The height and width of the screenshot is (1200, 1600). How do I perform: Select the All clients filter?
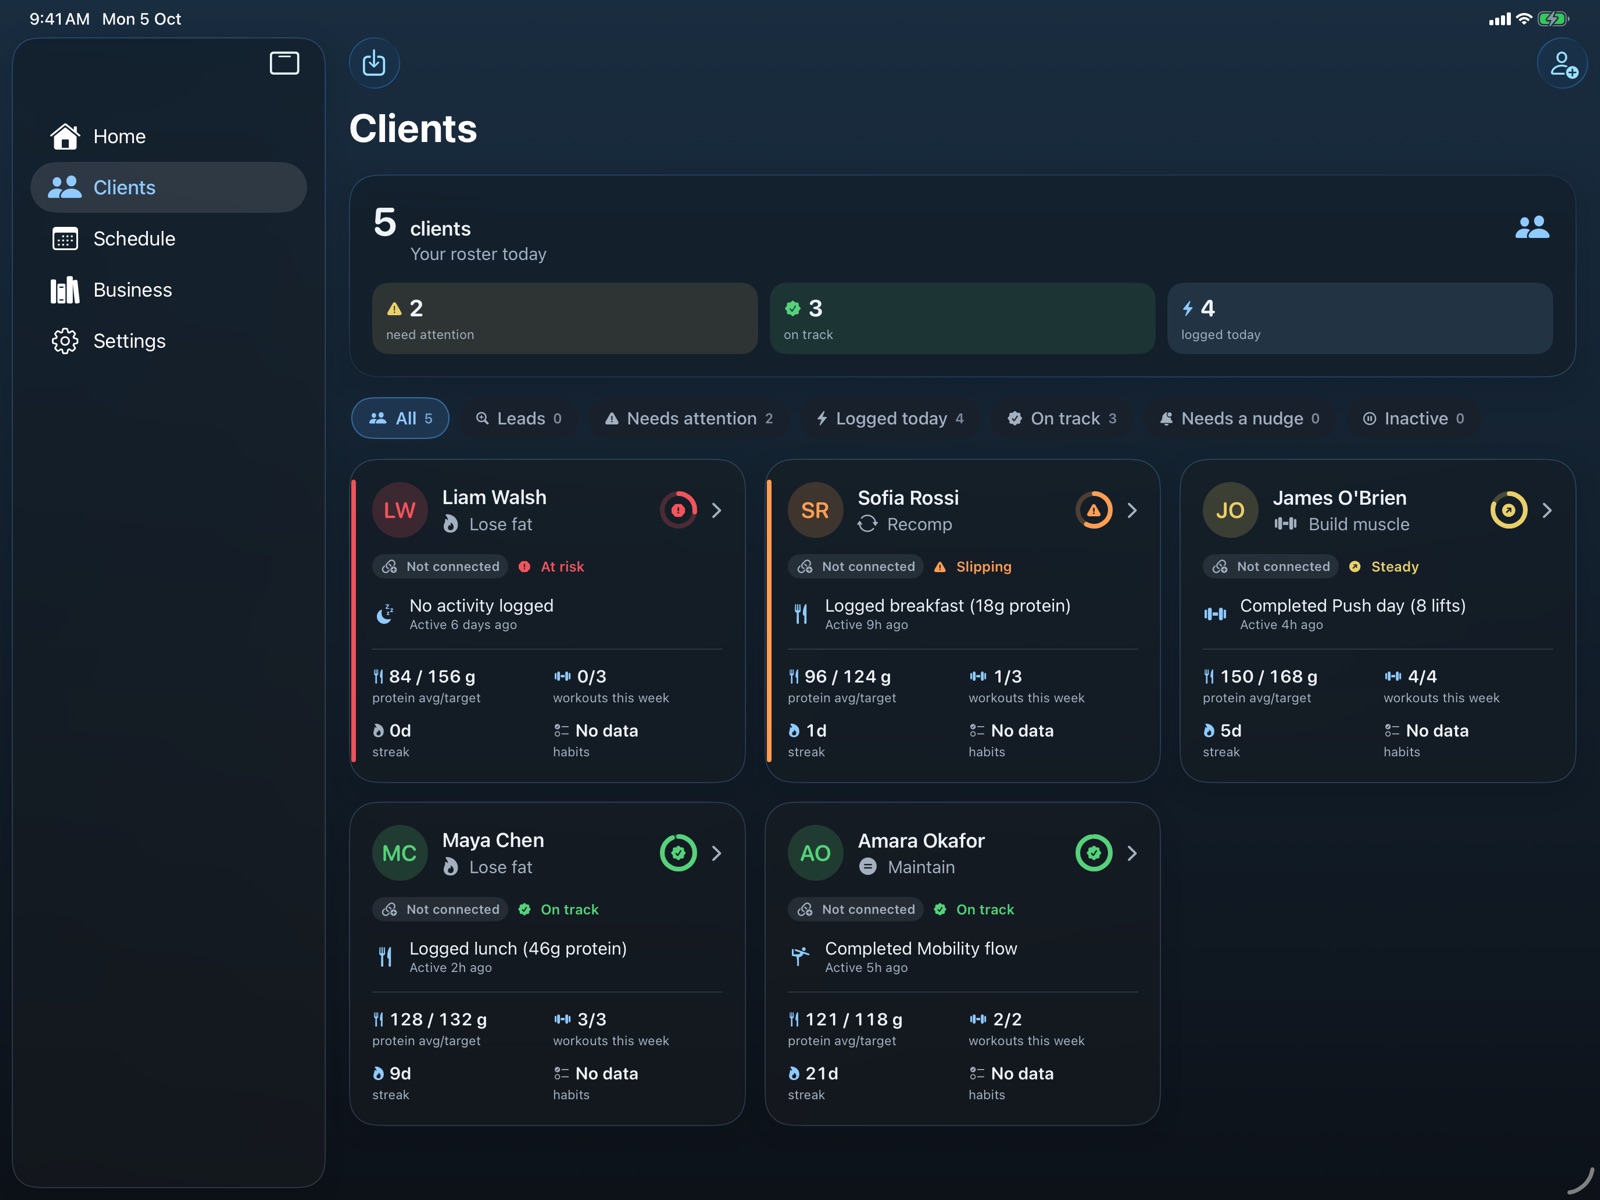click(x=400, y=418)
